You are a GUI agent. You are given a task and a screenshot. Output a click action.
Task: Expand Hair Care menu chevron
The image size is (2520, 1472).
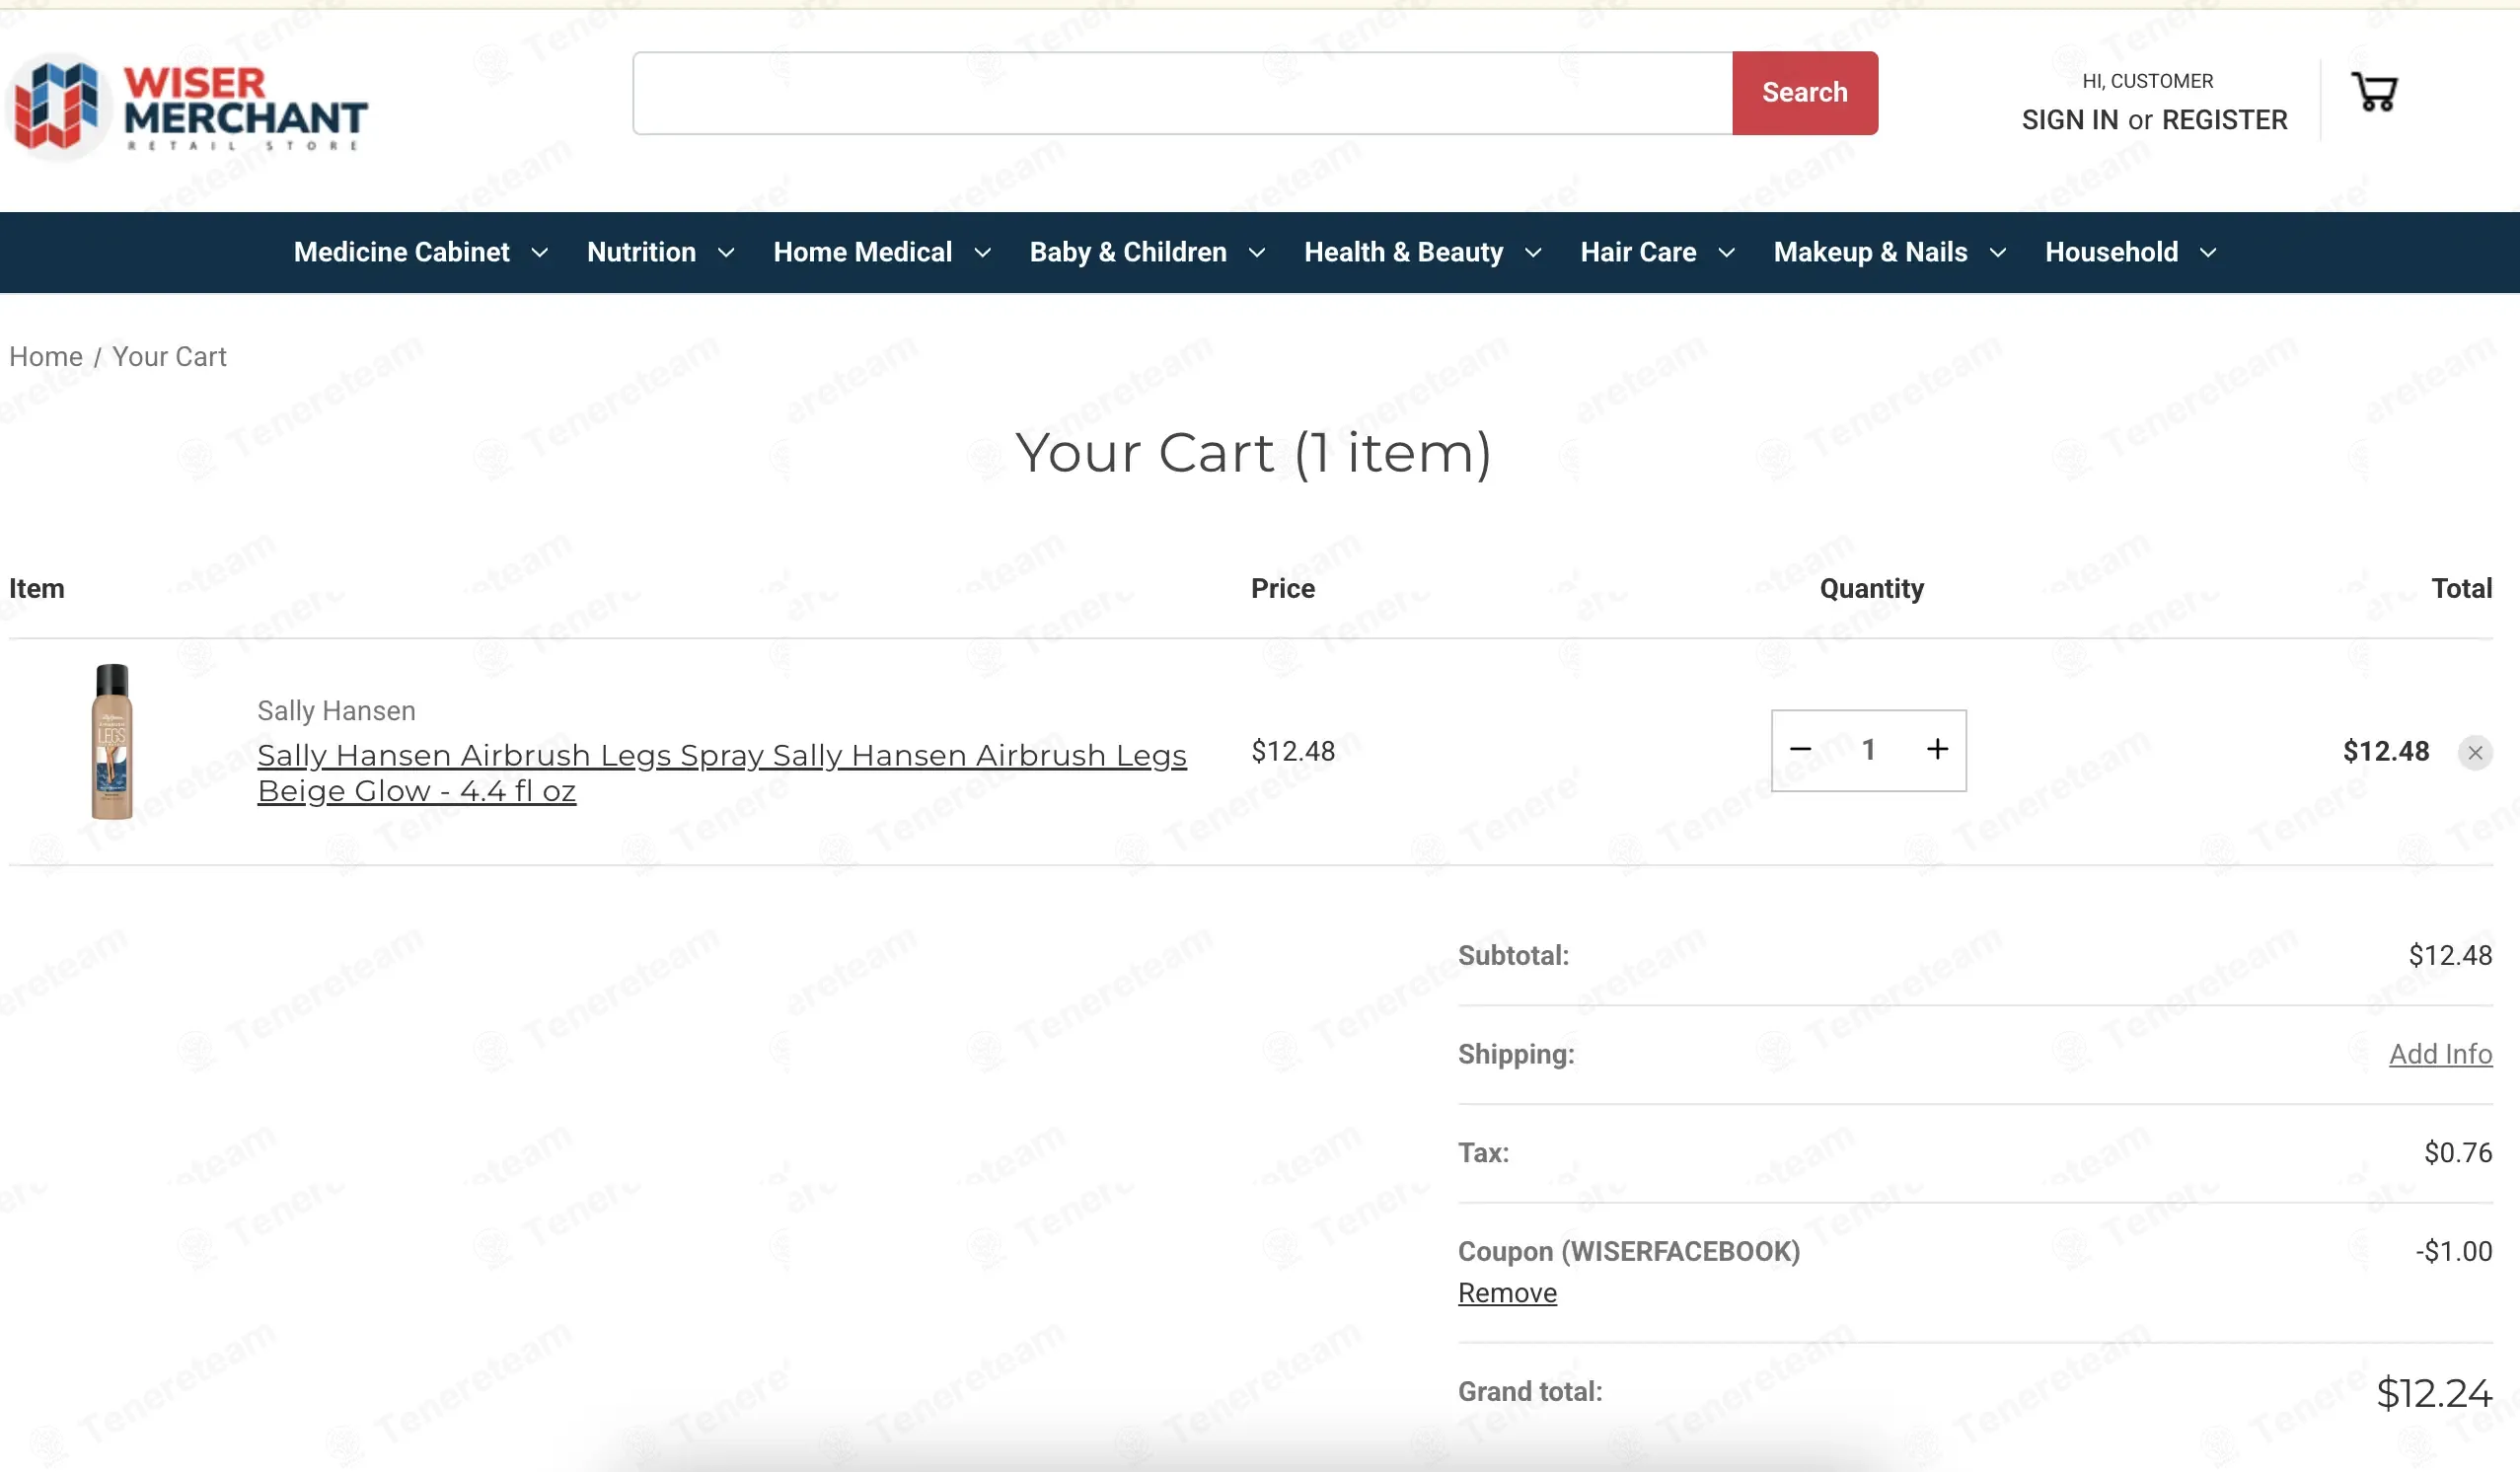tap(1726, 253)
